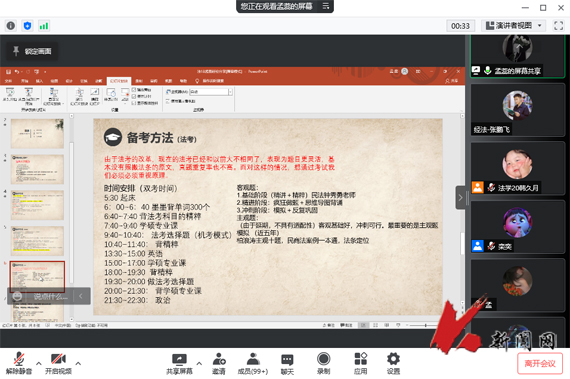
Task: Toggle the 锁定画面 pin button
Action: [32, 51]
